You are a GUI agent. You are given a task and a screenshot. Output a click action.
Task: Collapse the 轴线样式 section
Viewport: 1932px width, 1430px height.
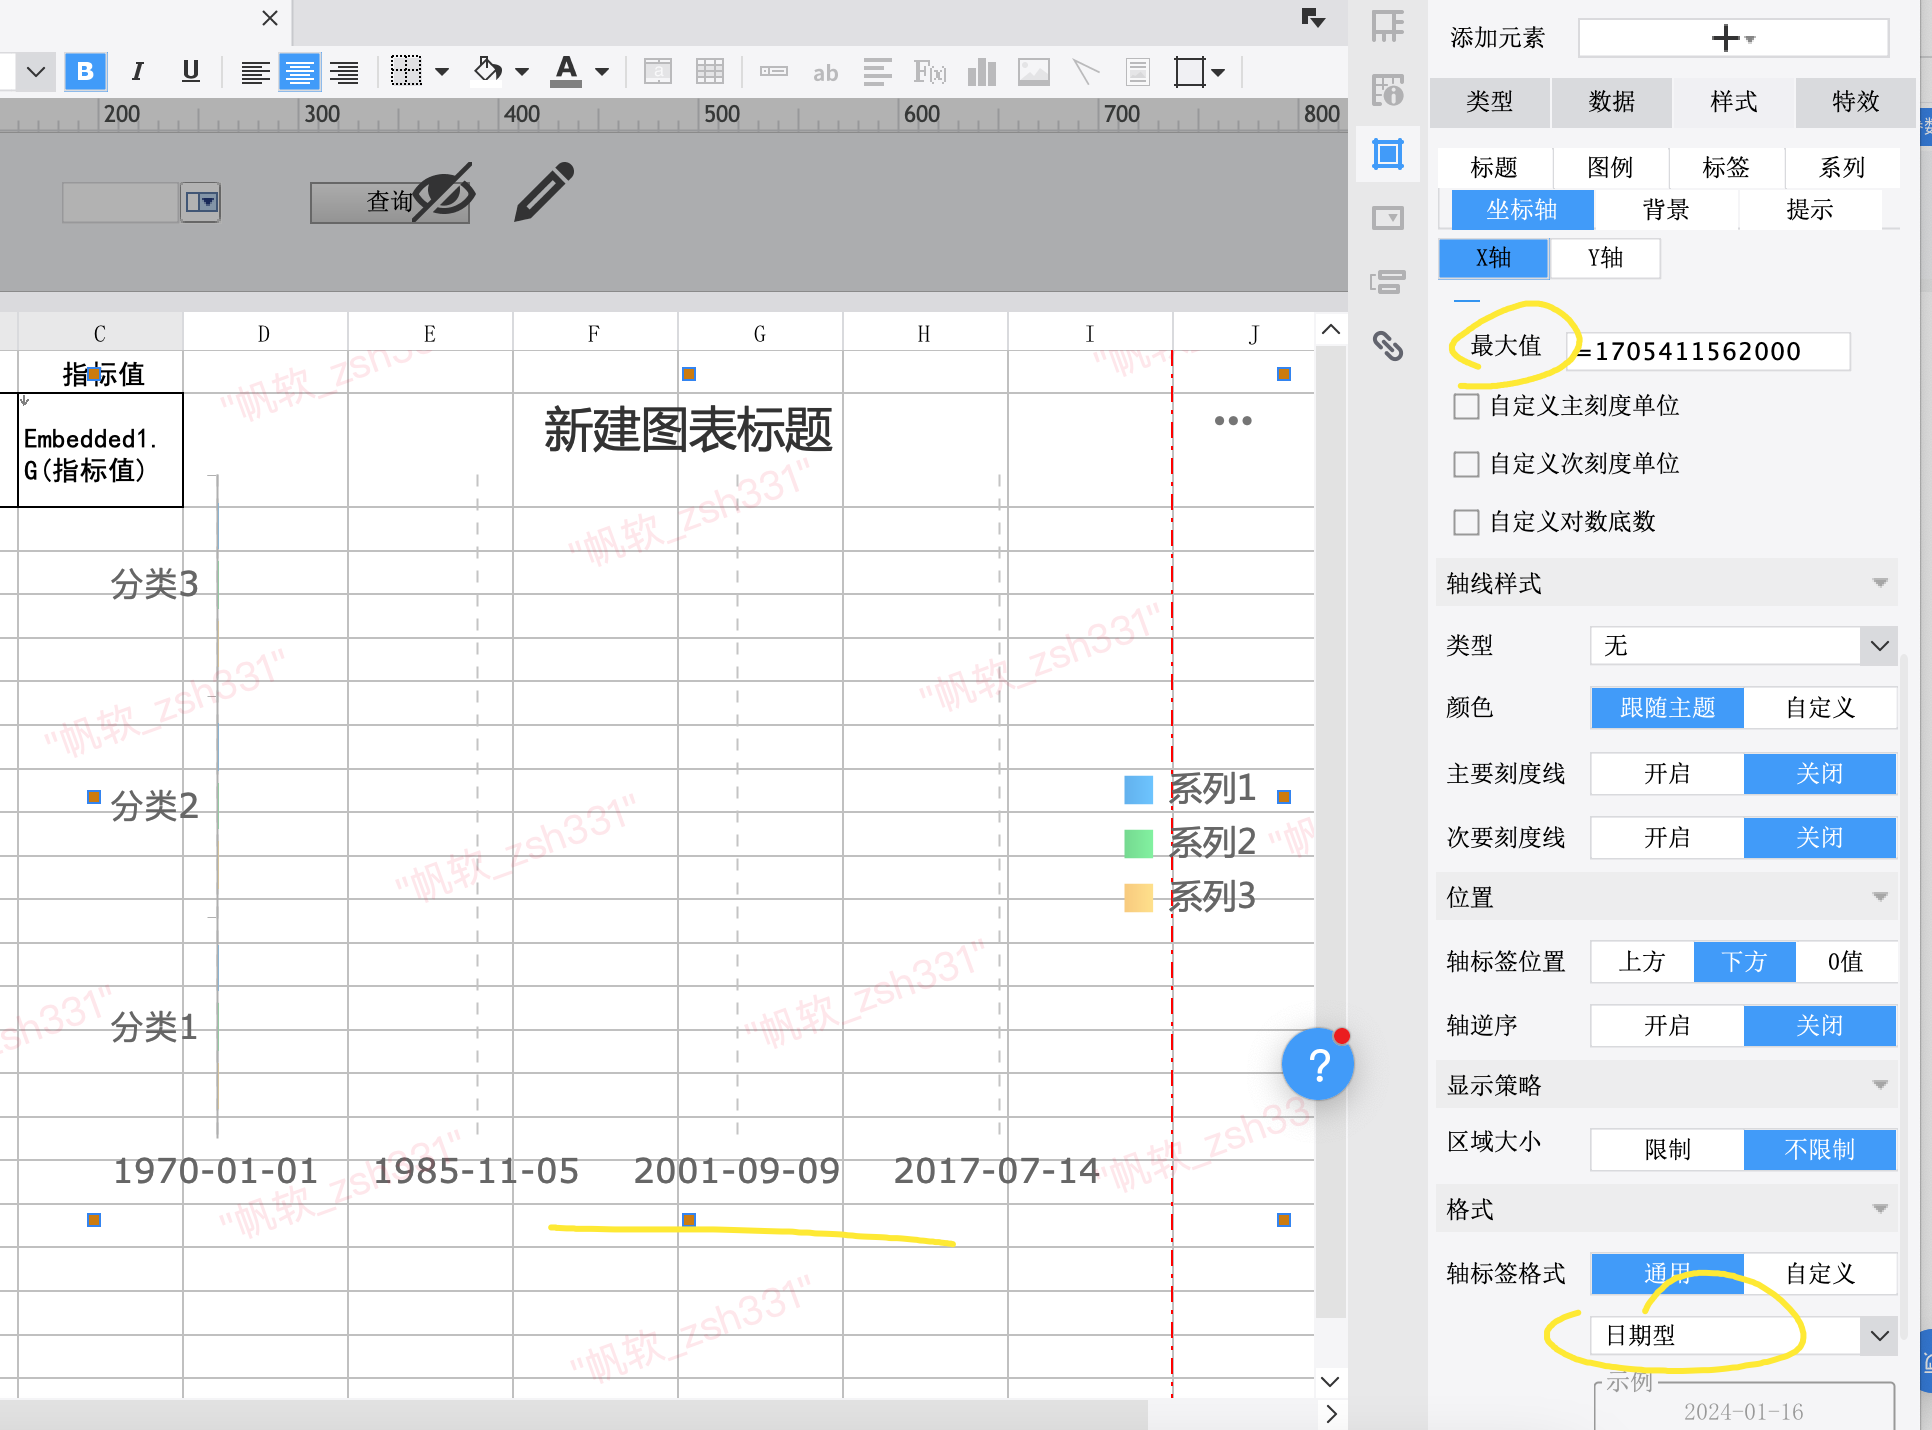tap(1880, 583)
